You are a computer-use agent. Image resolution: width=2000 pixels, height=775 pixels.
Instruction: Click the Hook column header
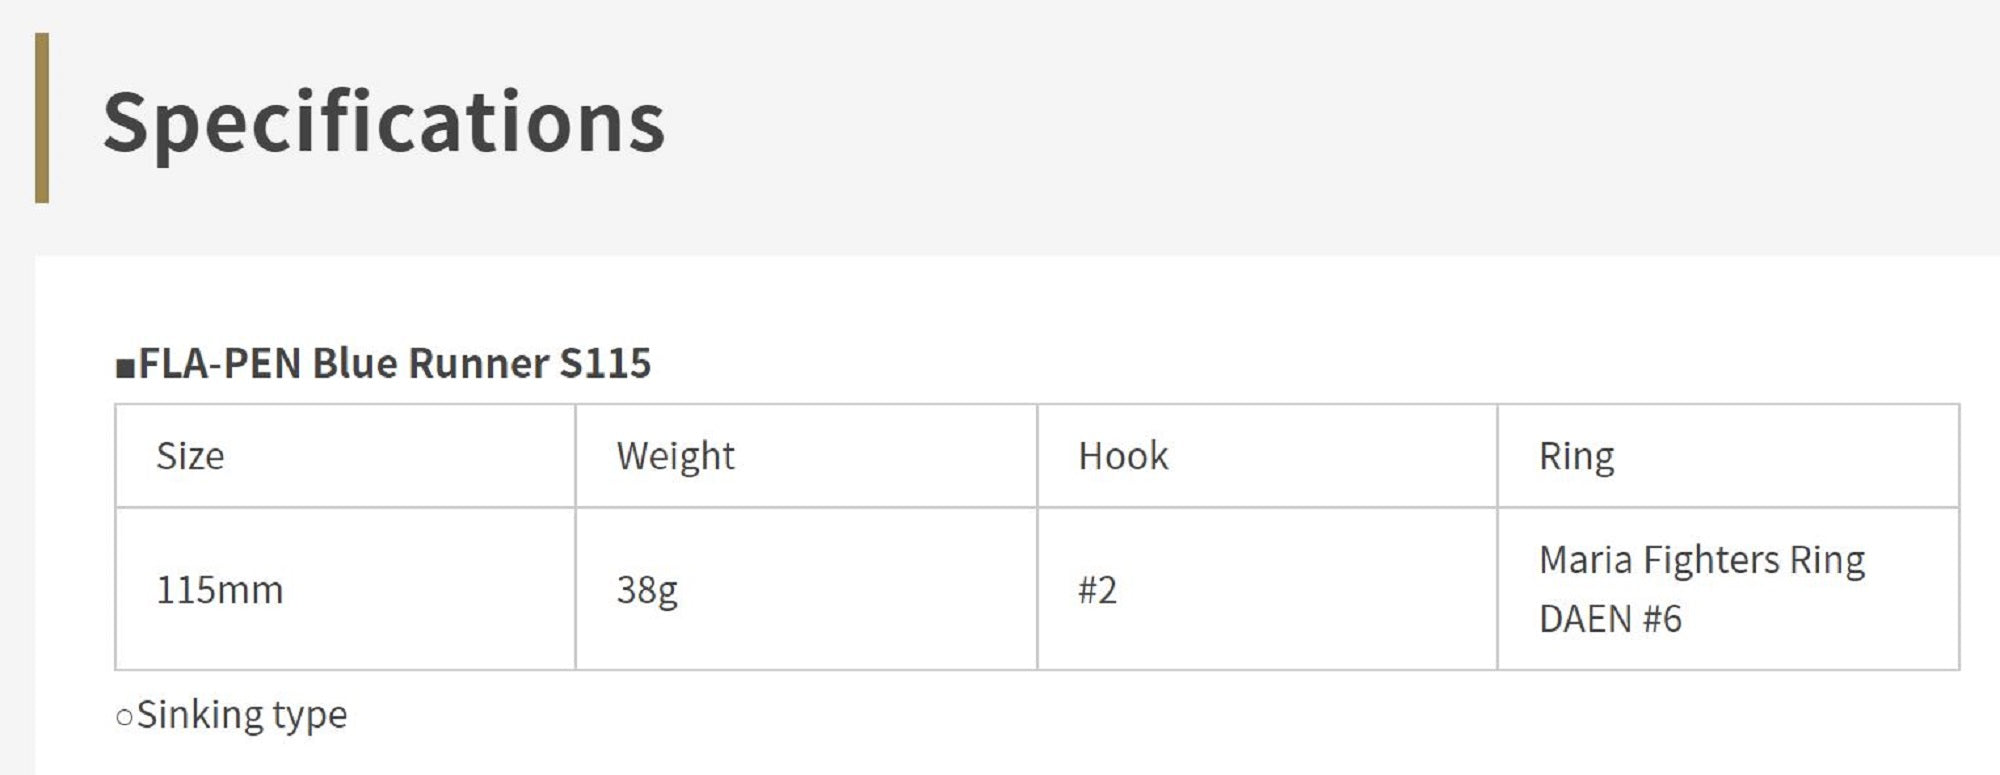click(1122, 456)
